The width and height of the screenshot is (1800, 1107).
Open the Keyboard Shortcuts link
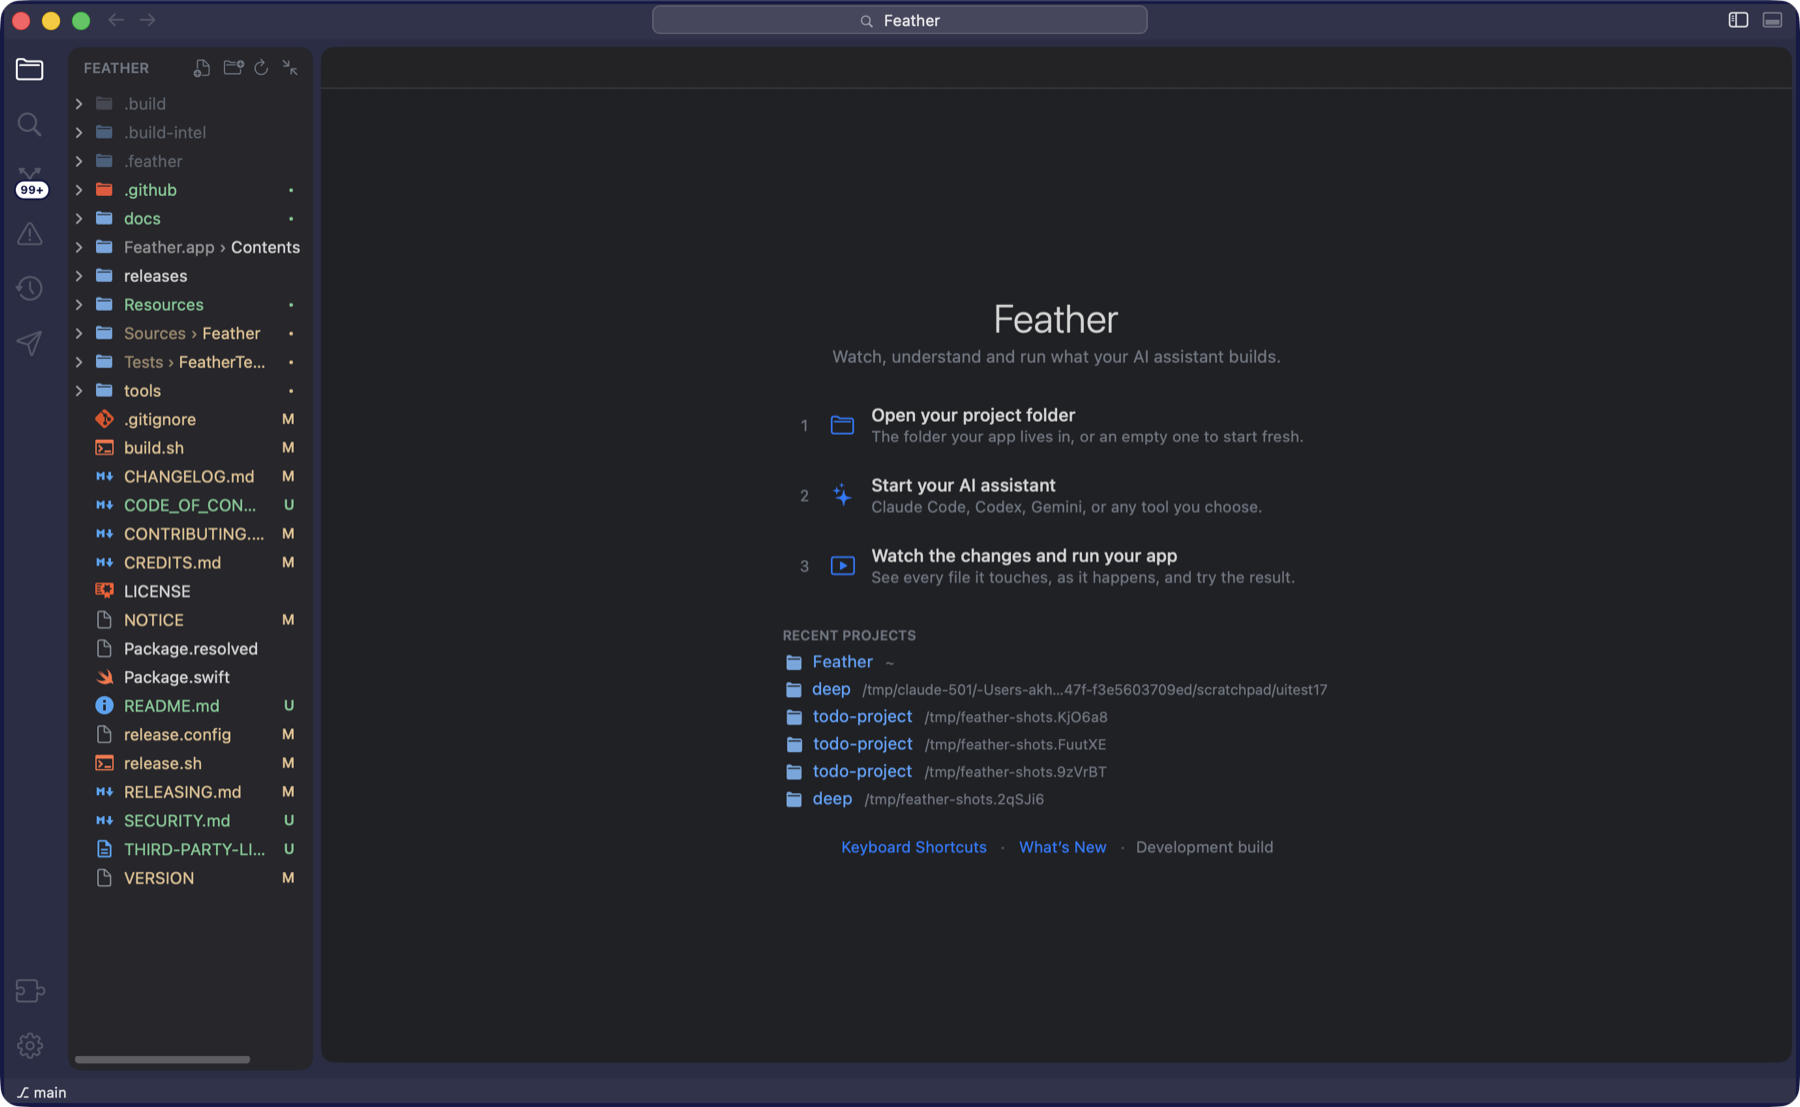tap(913, 847)
